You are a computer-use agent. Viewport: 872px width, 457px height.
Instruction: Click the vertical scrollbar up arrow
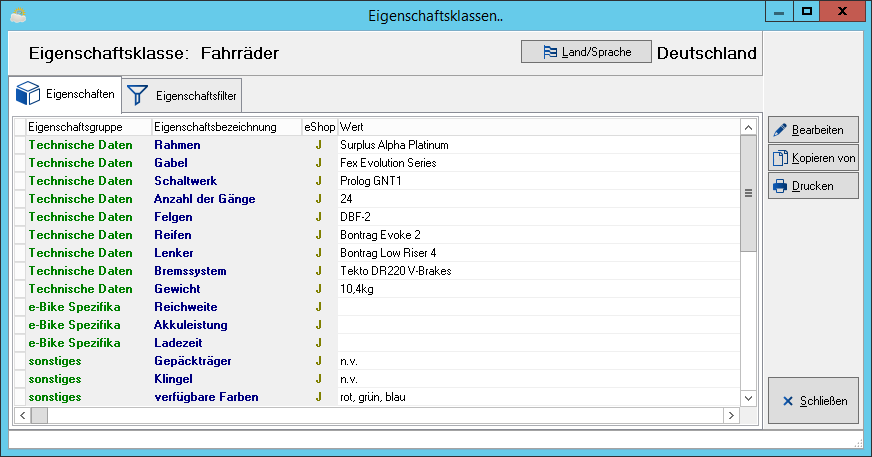(749, 127)
